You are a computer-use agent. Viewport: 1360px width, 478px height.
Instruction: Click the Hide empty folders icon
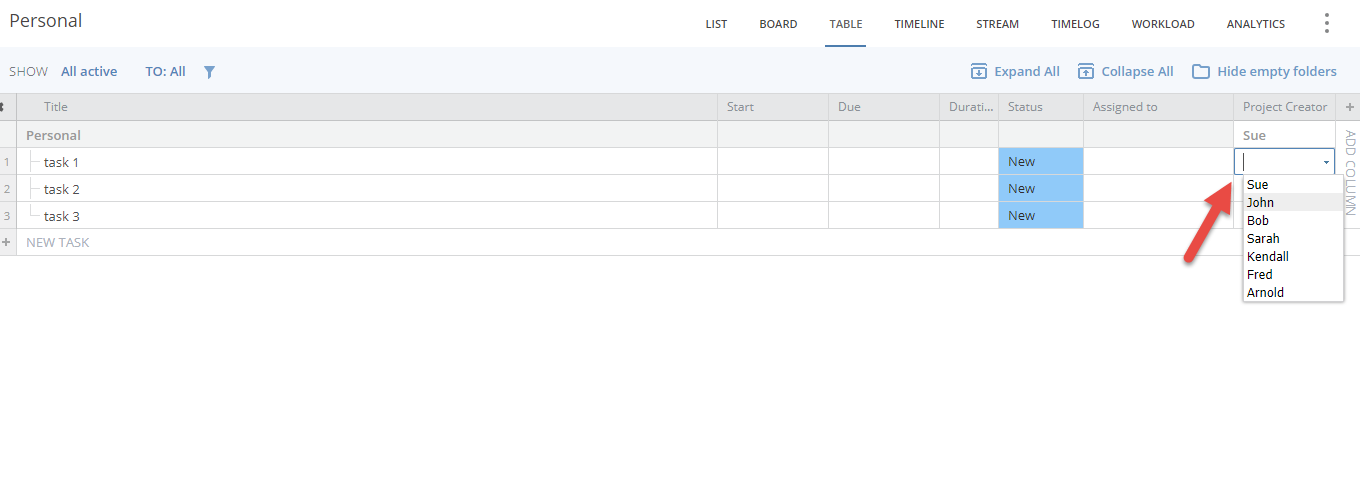[1200, 72]
